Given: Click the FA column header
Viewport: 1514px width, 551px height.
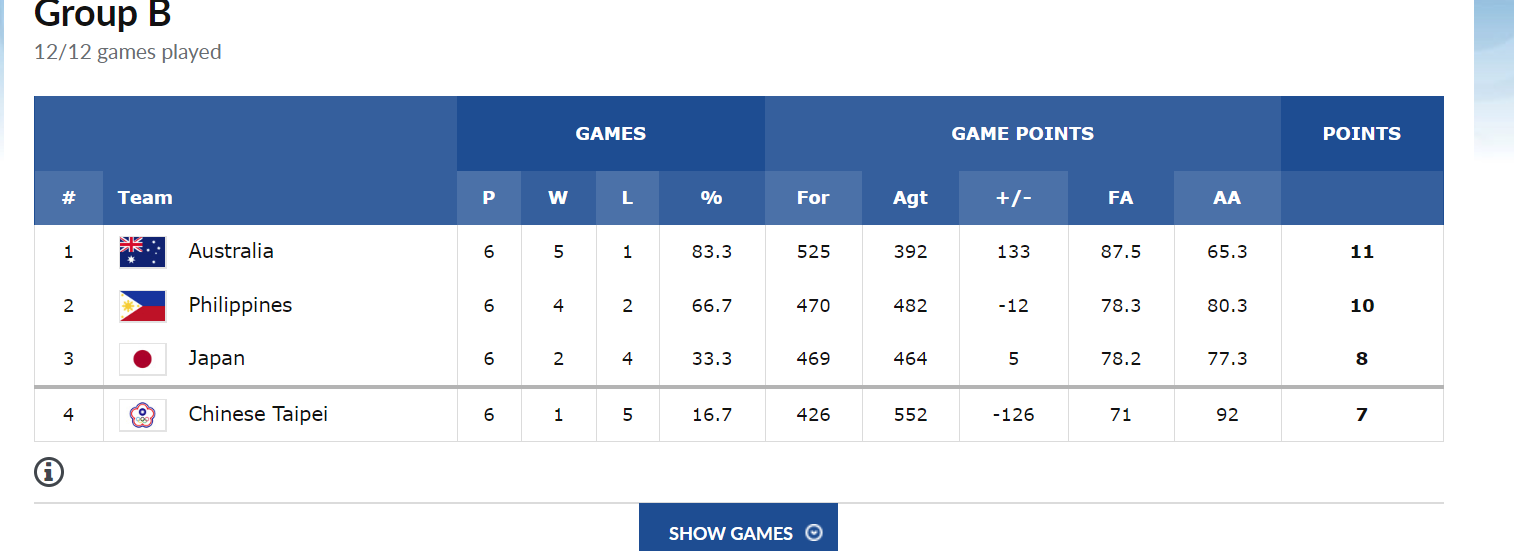Looking at the screenshot, I should [x=1120, y=198].
